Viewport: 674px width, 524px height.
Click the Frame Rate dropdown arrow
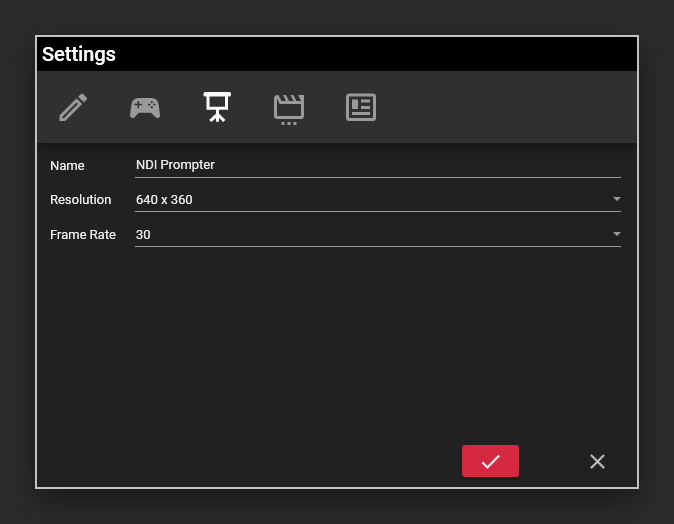[616, 235]
